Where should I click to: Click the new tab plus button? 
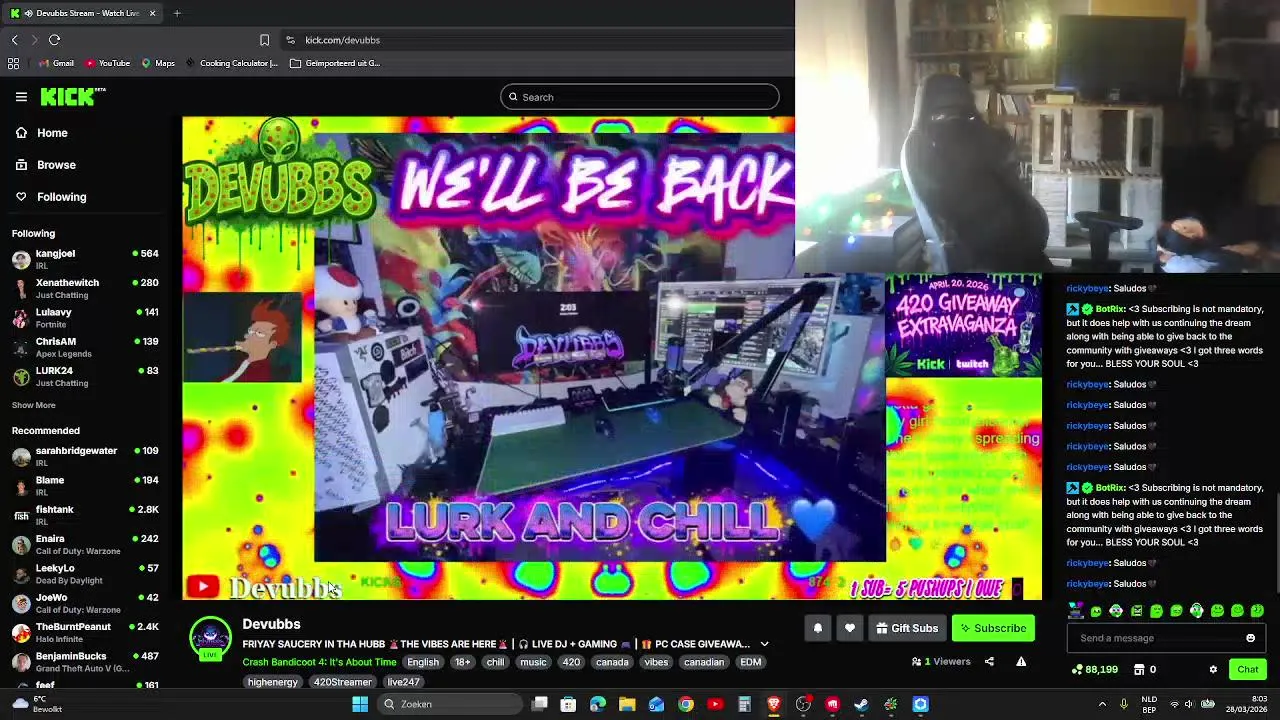tap(177, 13)
